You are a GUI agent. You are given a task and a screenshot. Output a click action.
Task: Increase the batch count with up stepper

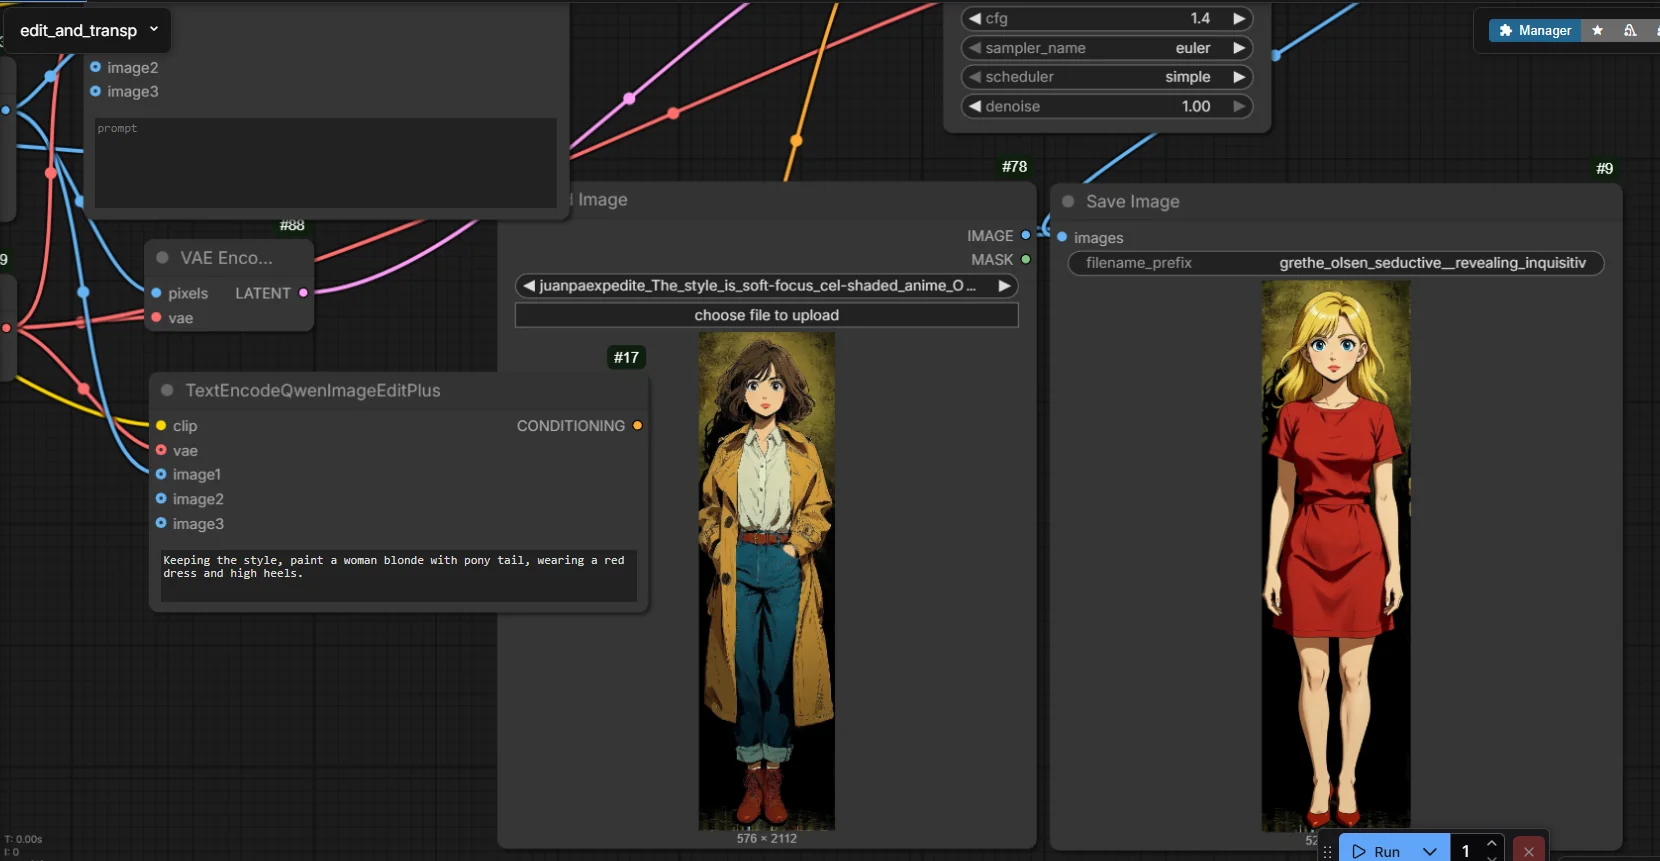[x=1491, y=843]
